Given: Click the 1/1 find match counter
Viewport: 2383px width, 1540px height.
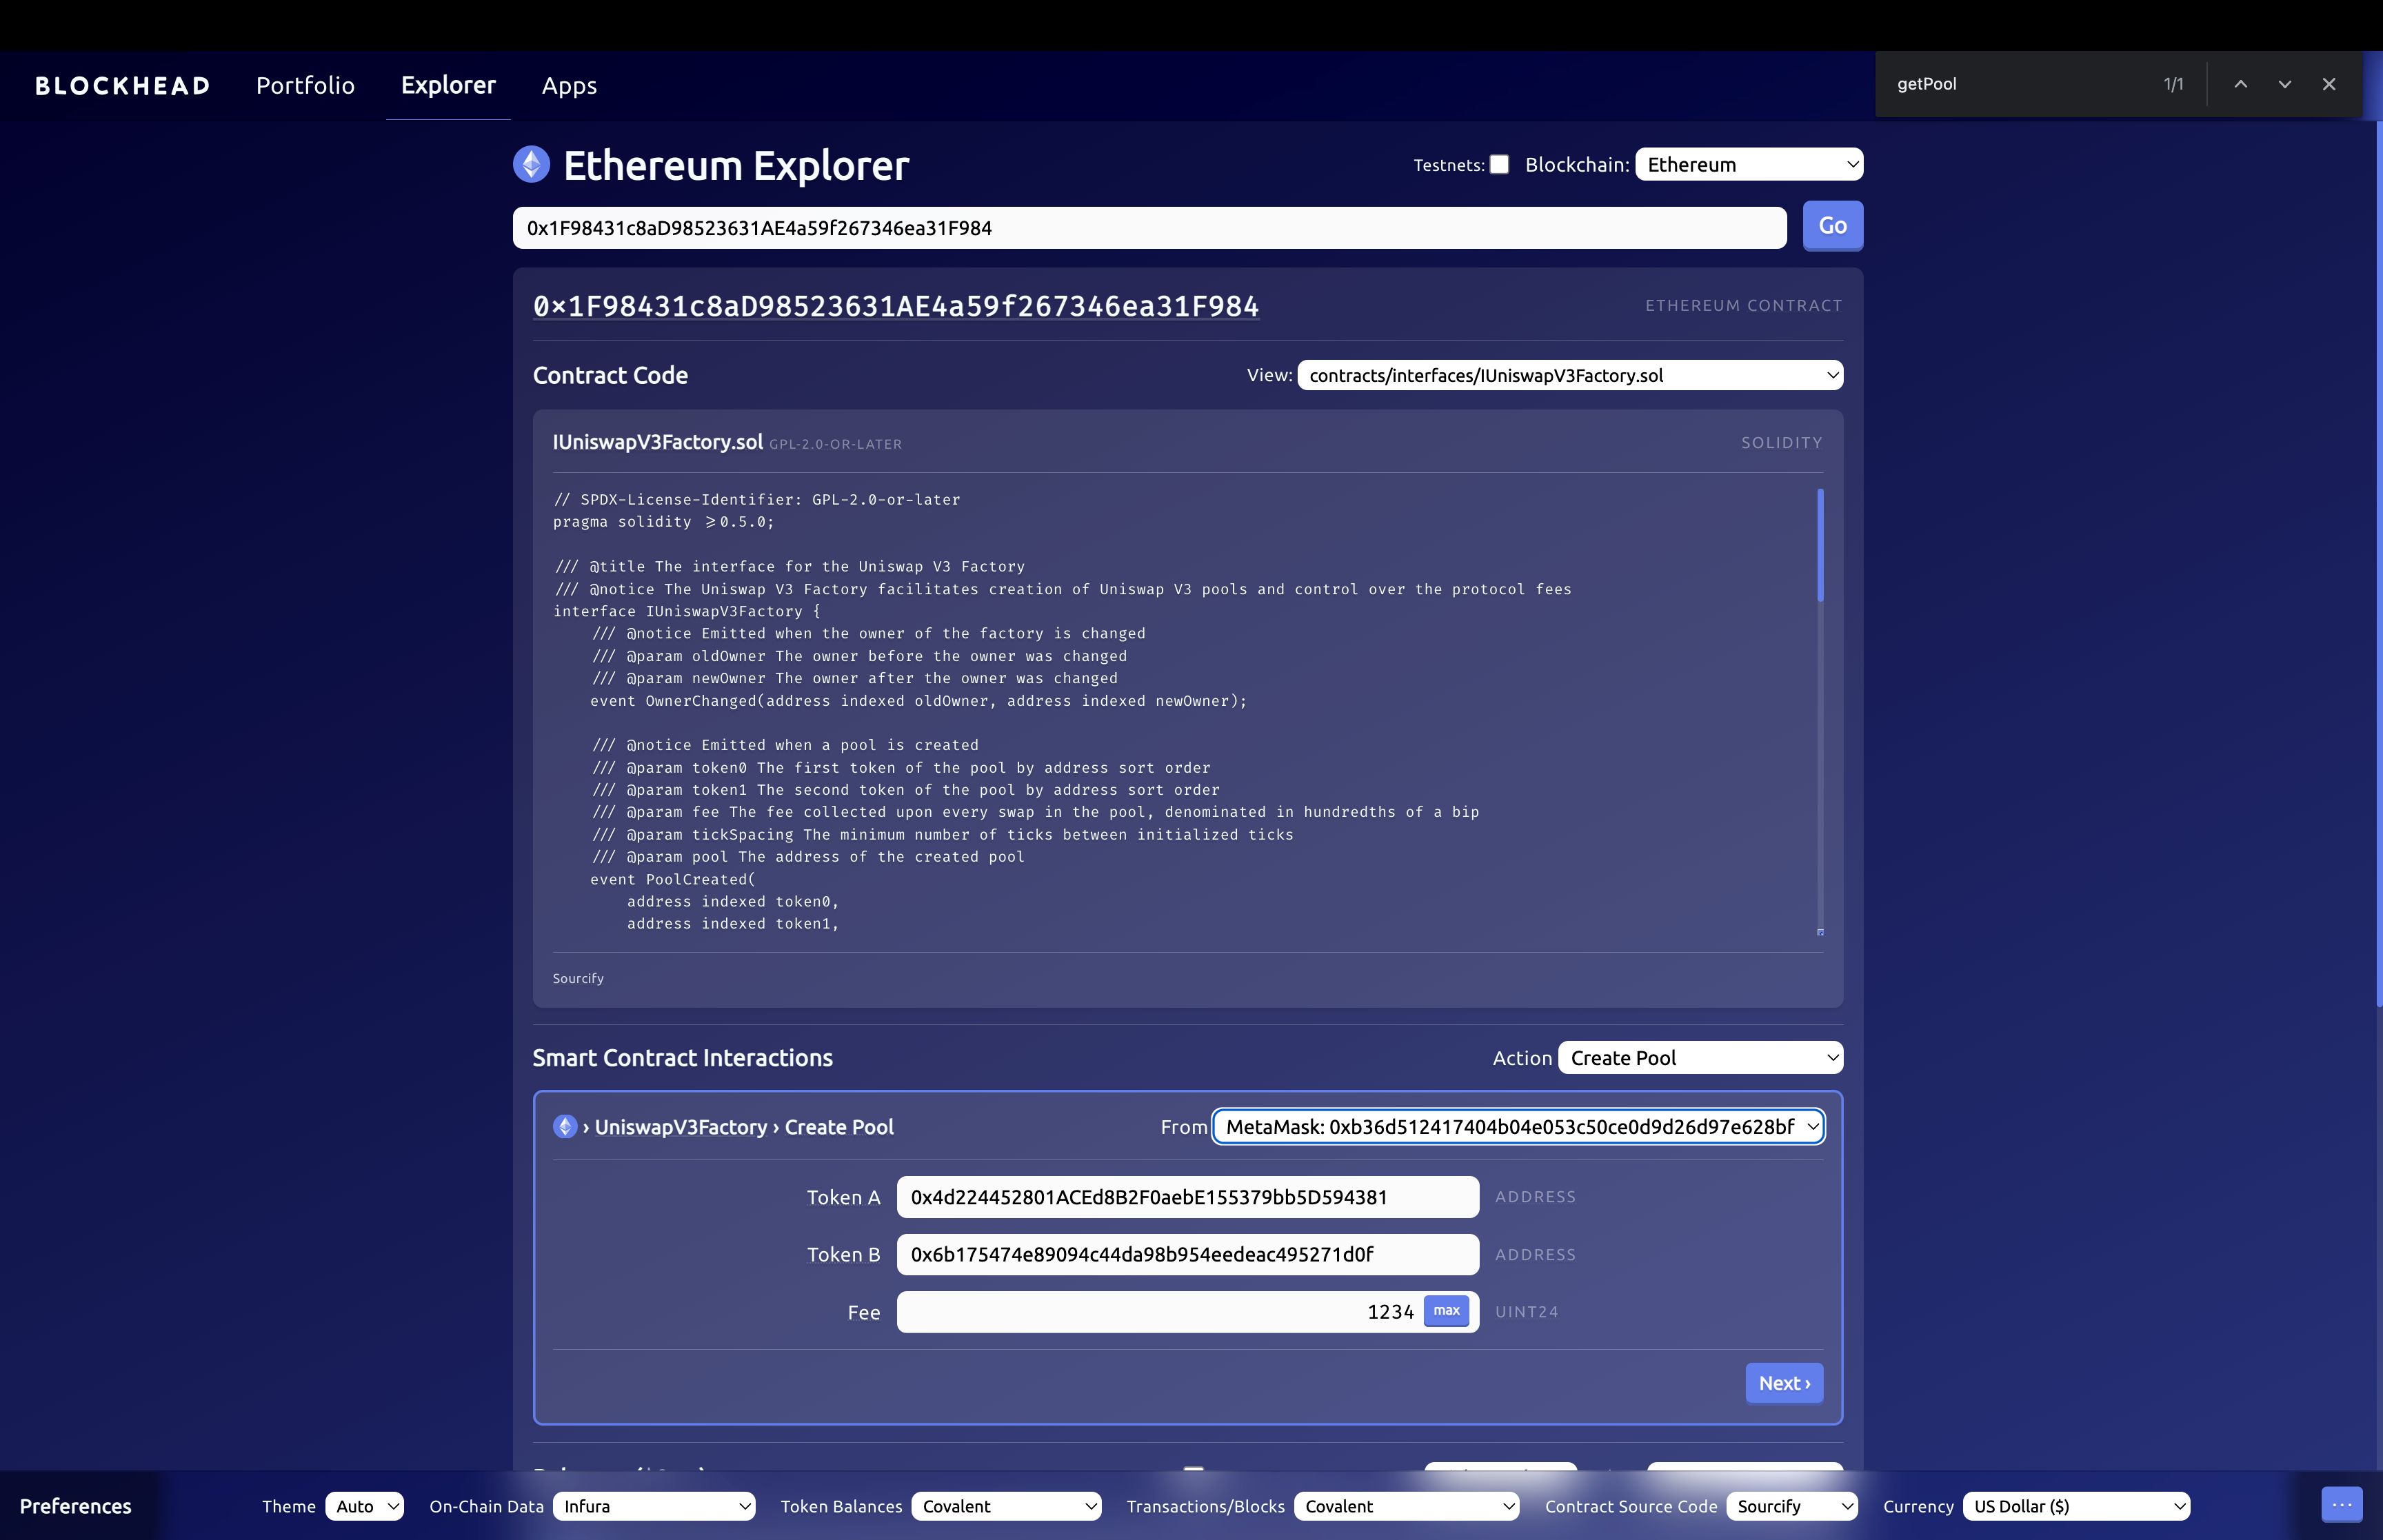Looking at the screenshot, I should coord(2173,84).
